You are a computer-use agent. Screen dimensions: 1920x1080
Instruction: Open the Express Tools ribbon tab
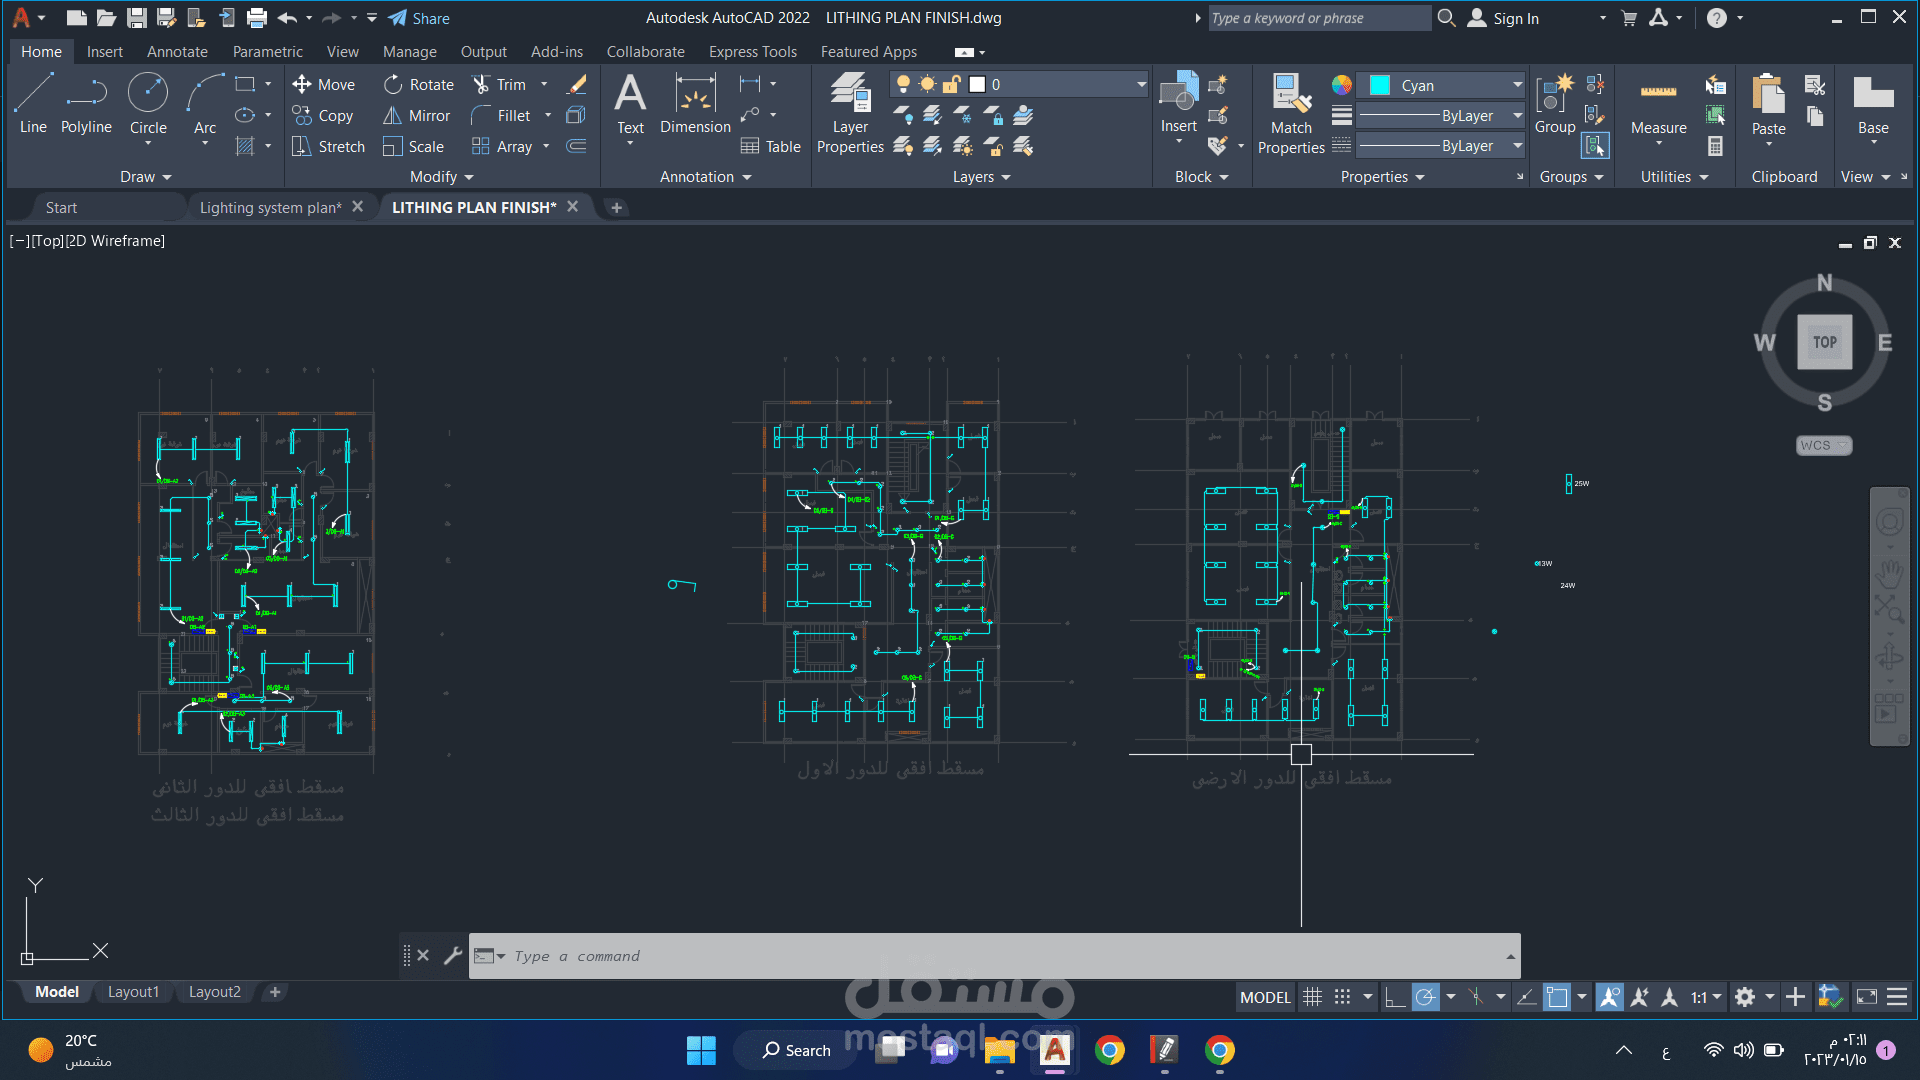(x=753, y=52)
